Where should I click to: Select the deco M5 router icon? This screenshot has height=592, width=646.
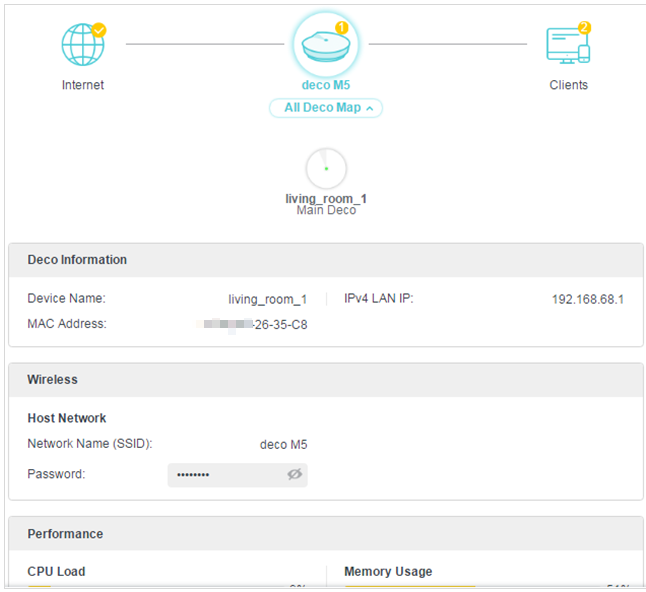point(326,44)
